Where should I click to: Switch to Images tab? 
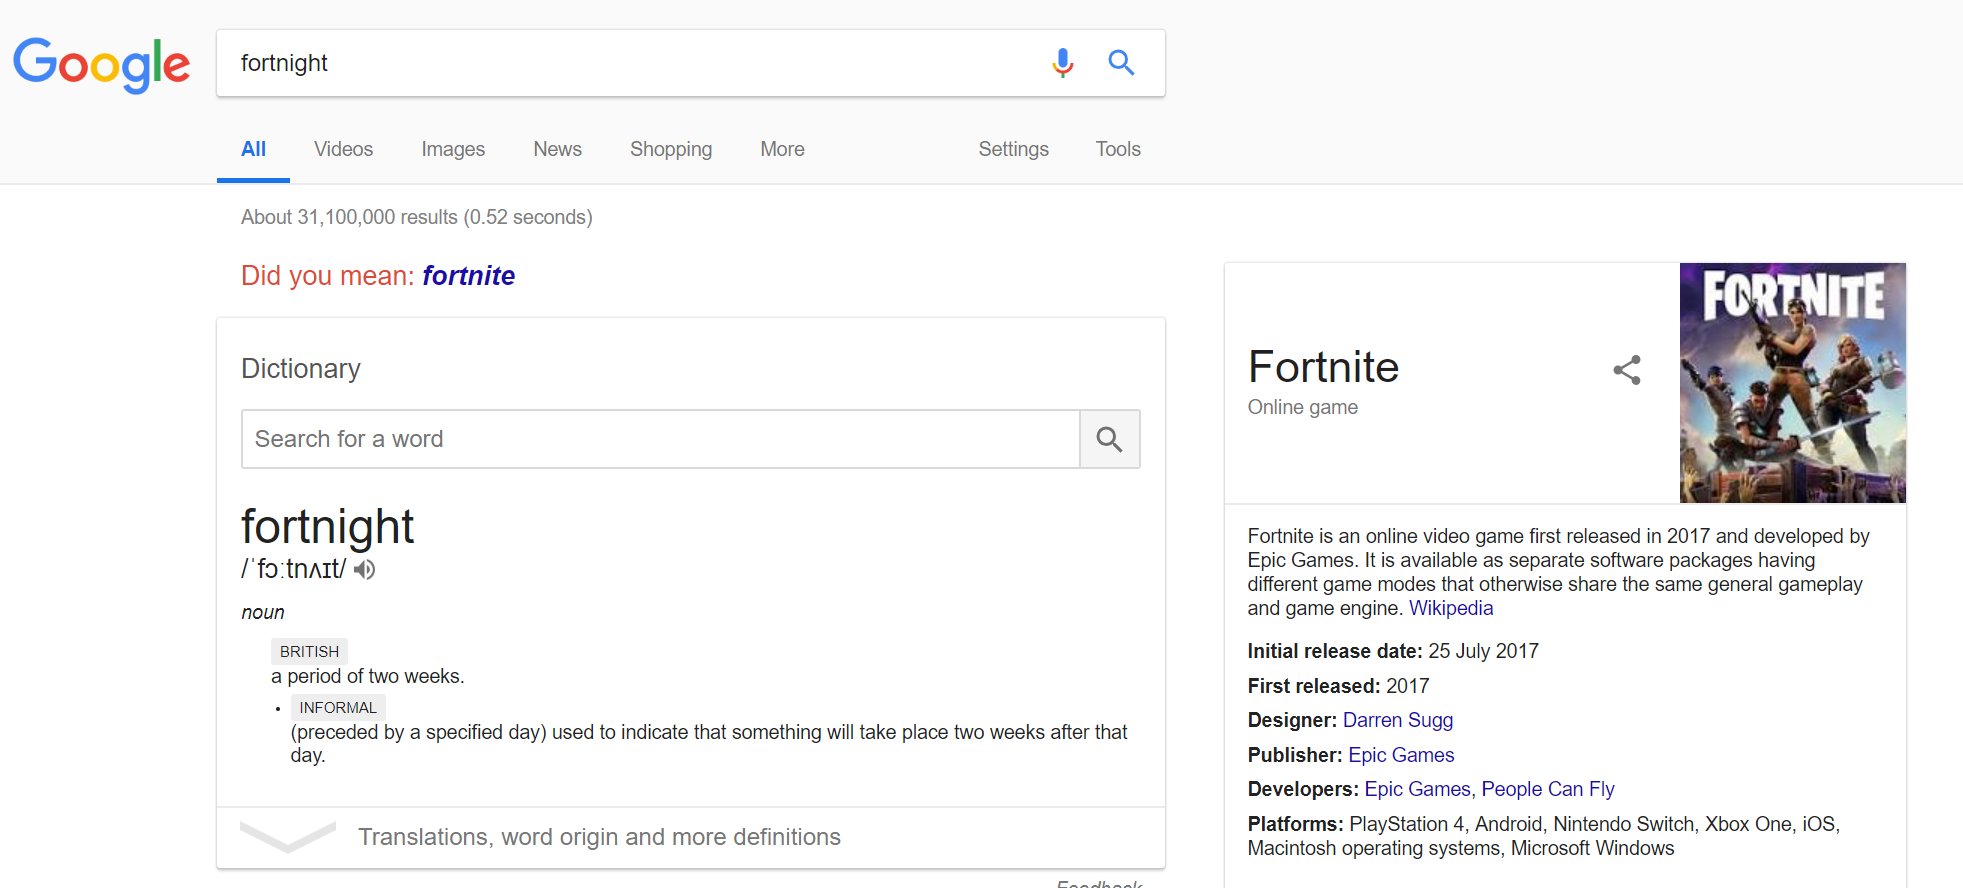click(x=453, y=149)
